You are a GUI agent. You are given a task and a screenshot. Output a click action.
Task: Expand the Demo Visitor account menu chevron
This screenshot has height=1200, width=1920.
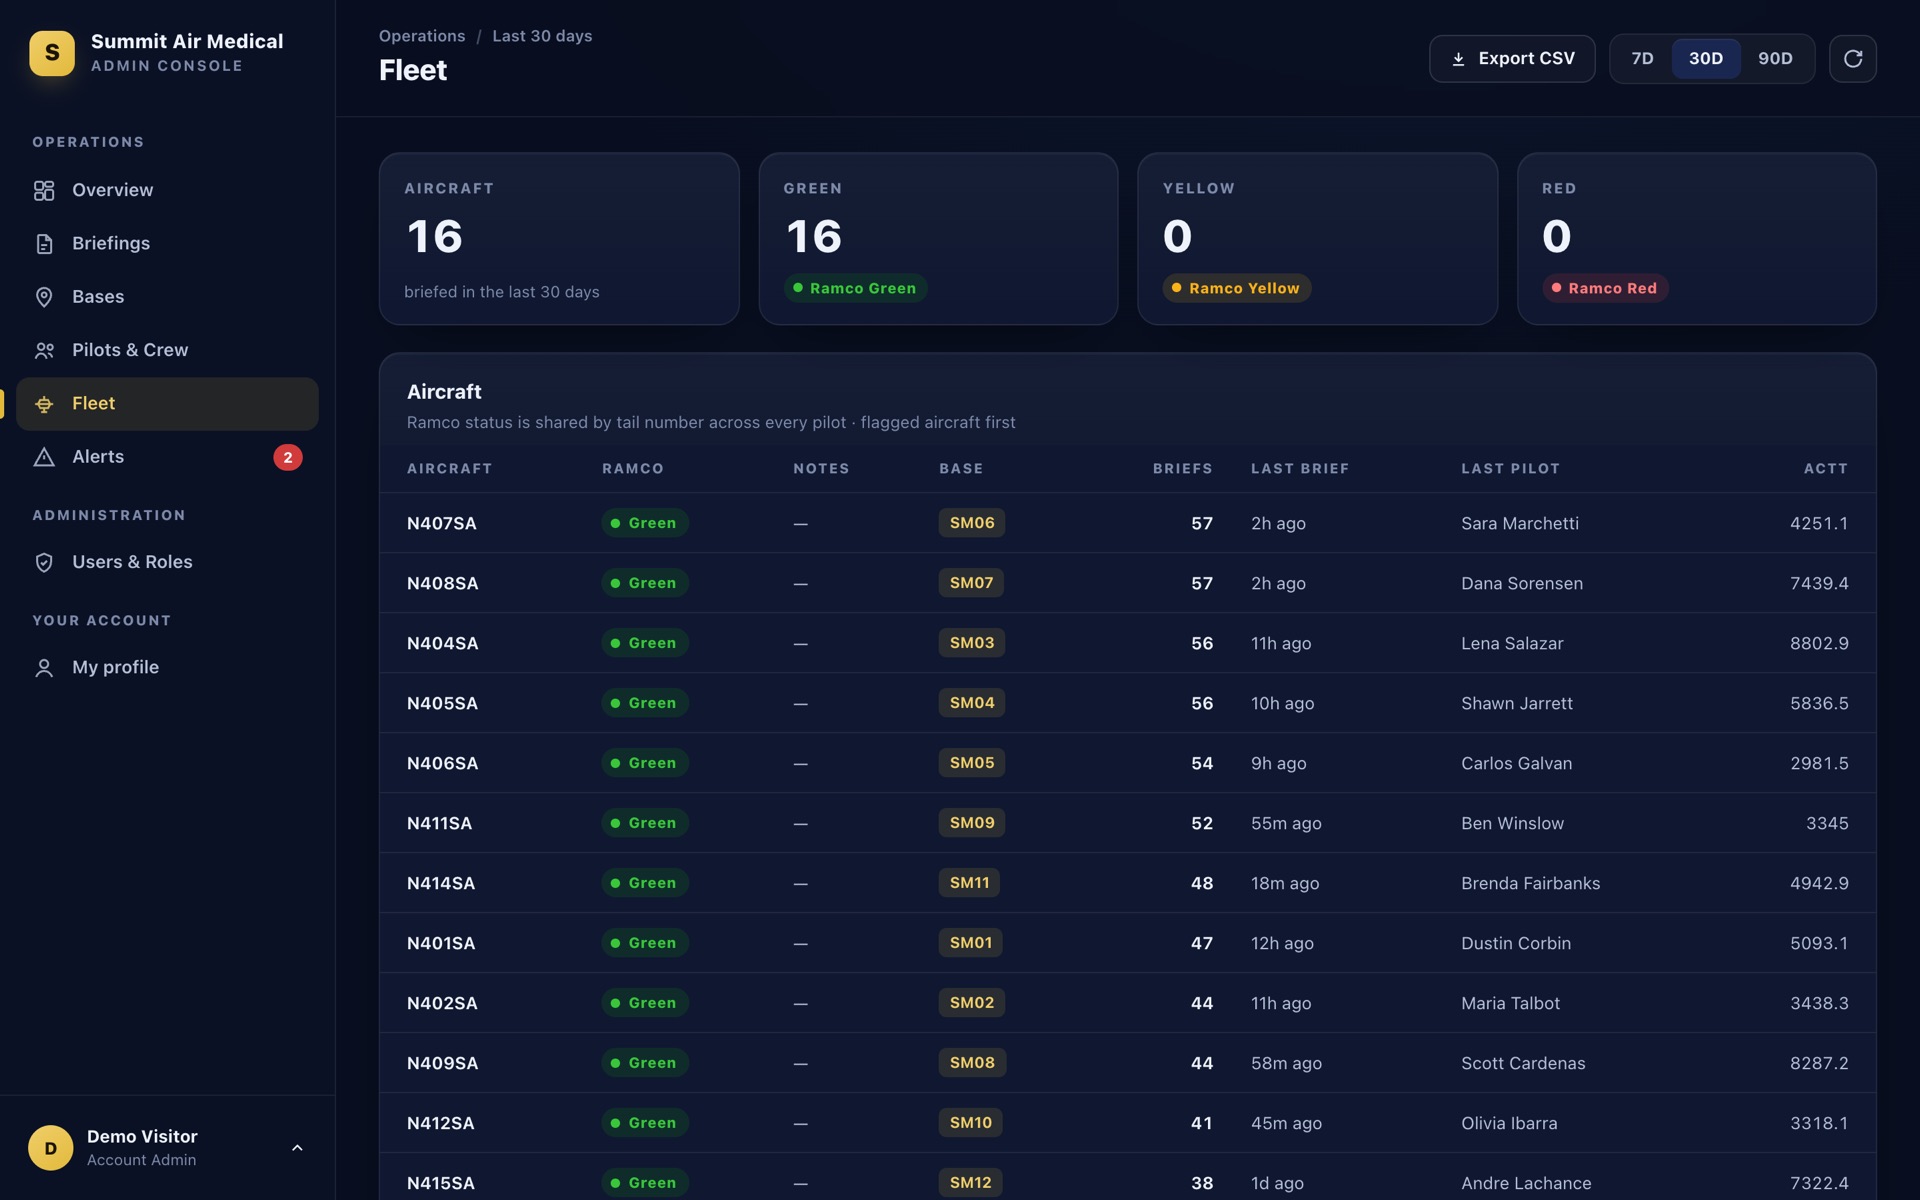(x=297, y=1148)
